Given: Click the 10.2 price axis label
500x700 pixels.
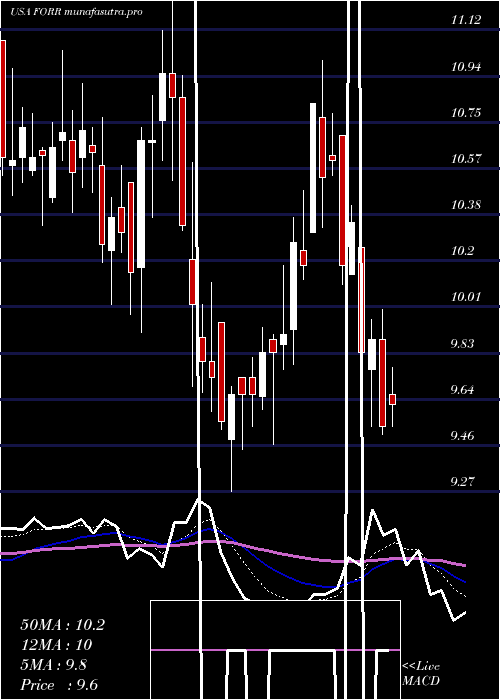Looking at the screenshot, I should pos(462,251).
